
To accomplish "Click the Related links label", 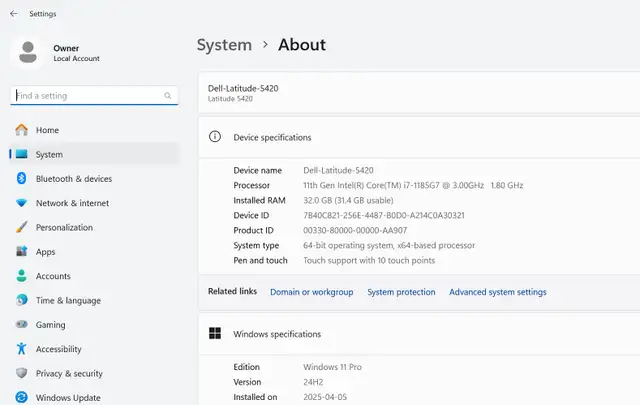I will point(232,291).
